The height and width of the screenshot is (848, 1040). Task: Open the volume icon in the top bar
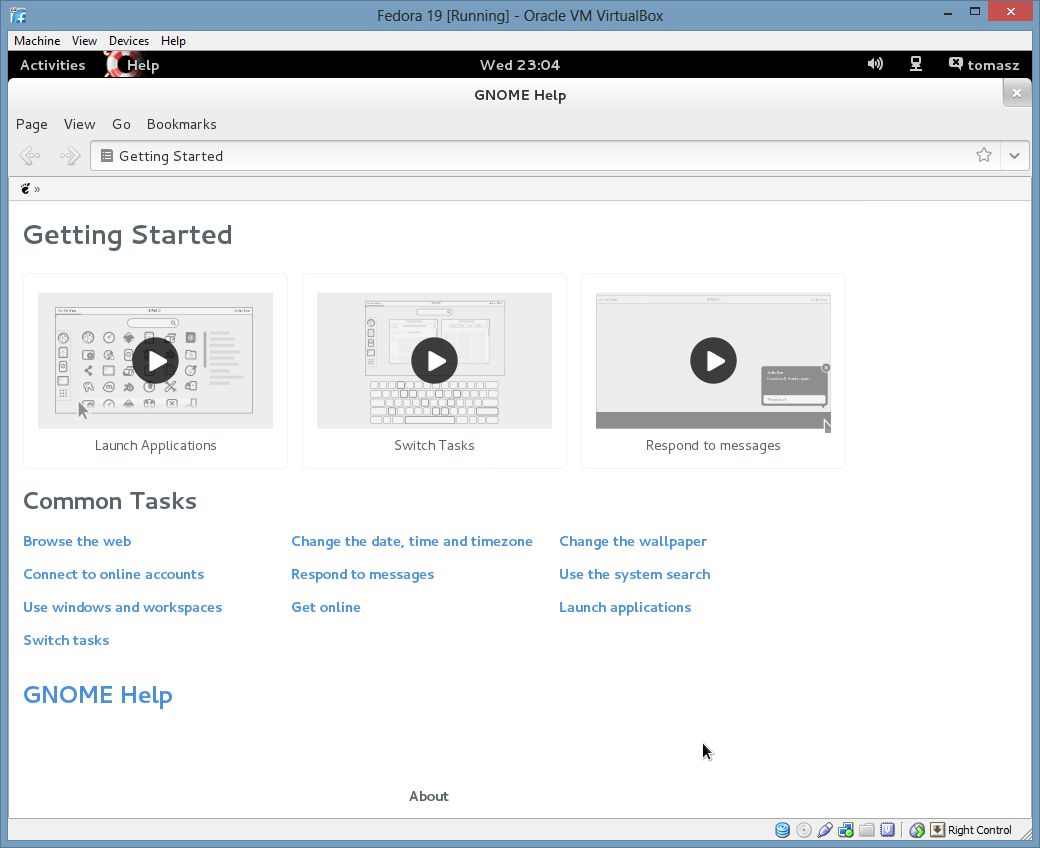(x=875, y=64)
